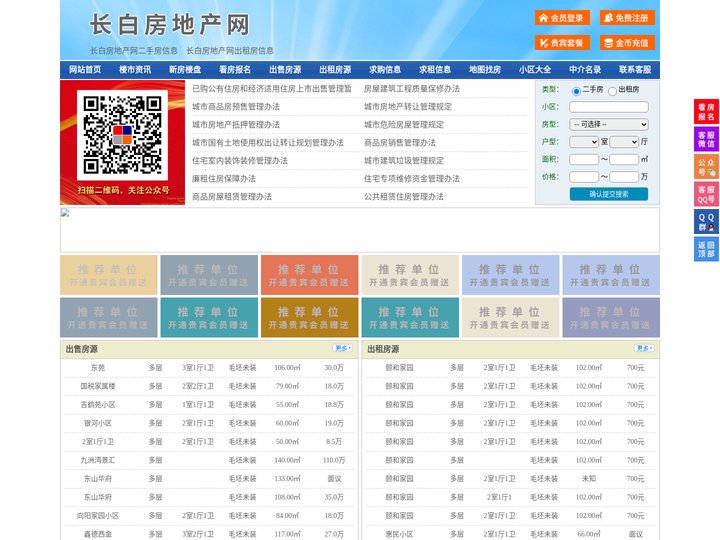
Task: Click the 确认提交搜索 button
Action: 609,194
